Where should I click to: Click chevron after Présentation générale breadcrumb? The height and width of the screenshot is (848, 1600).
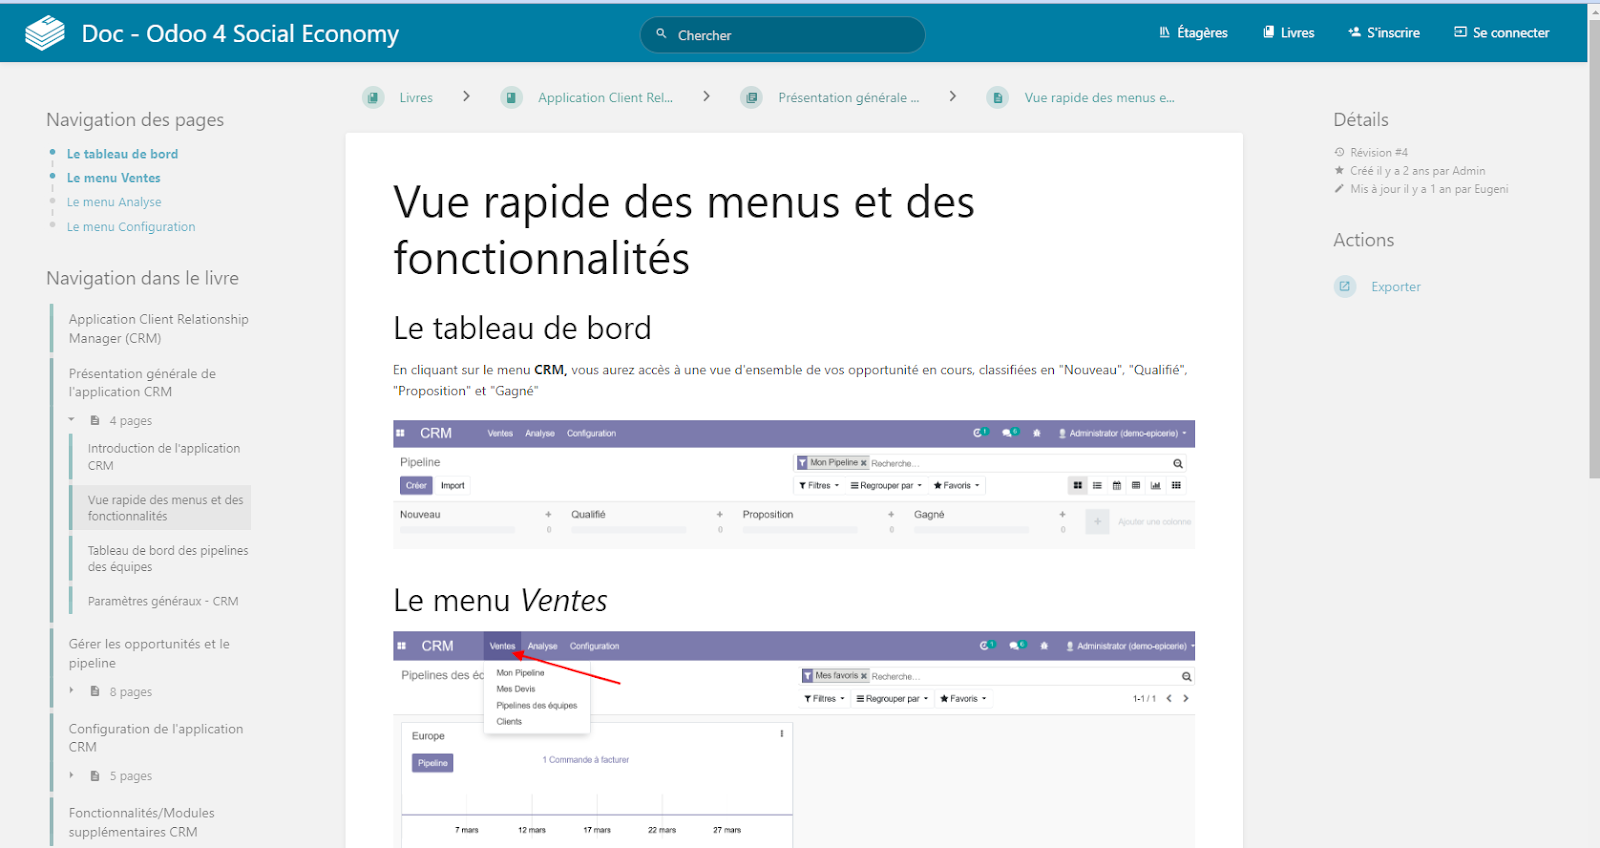(952, 97)
